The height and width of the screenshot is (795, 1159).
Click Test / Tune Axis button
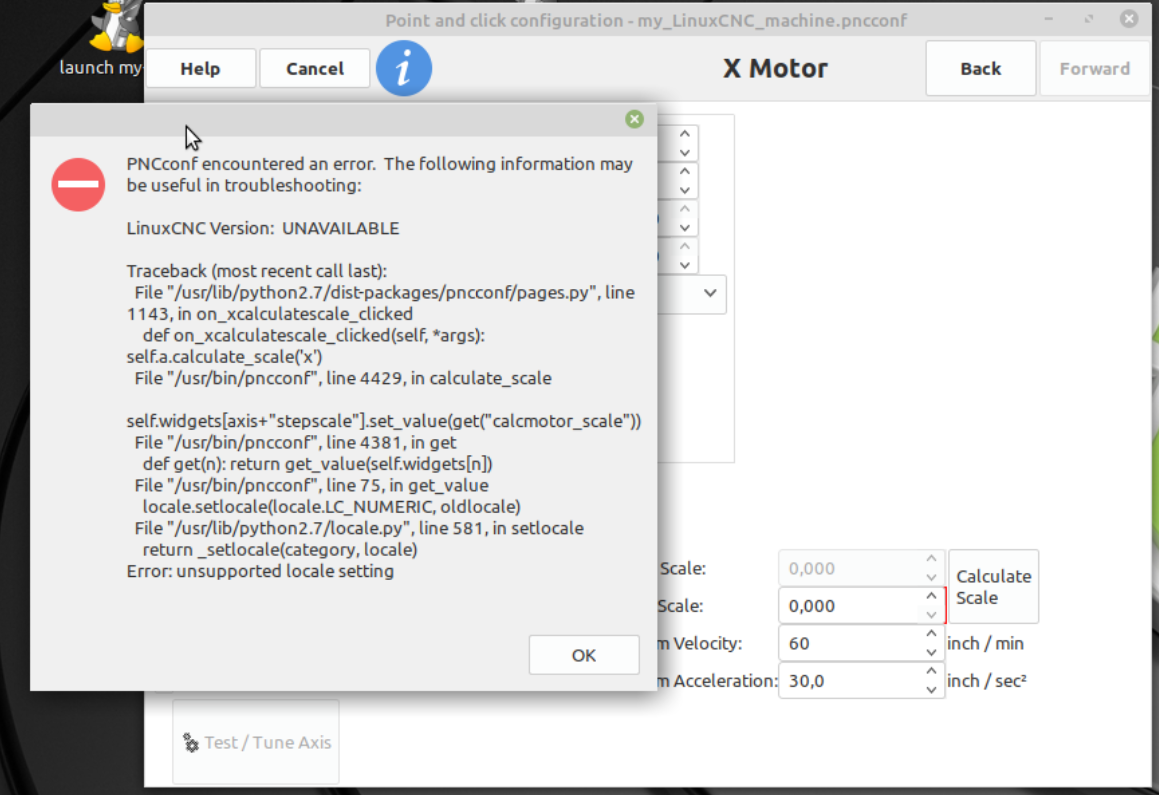(256, 743)
